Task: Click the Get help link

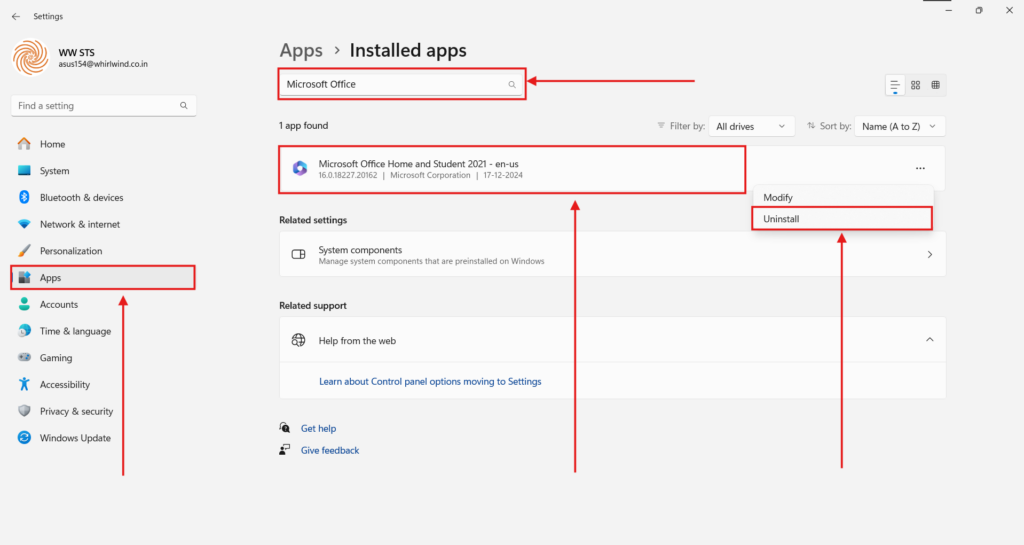Action: point(318,428)
